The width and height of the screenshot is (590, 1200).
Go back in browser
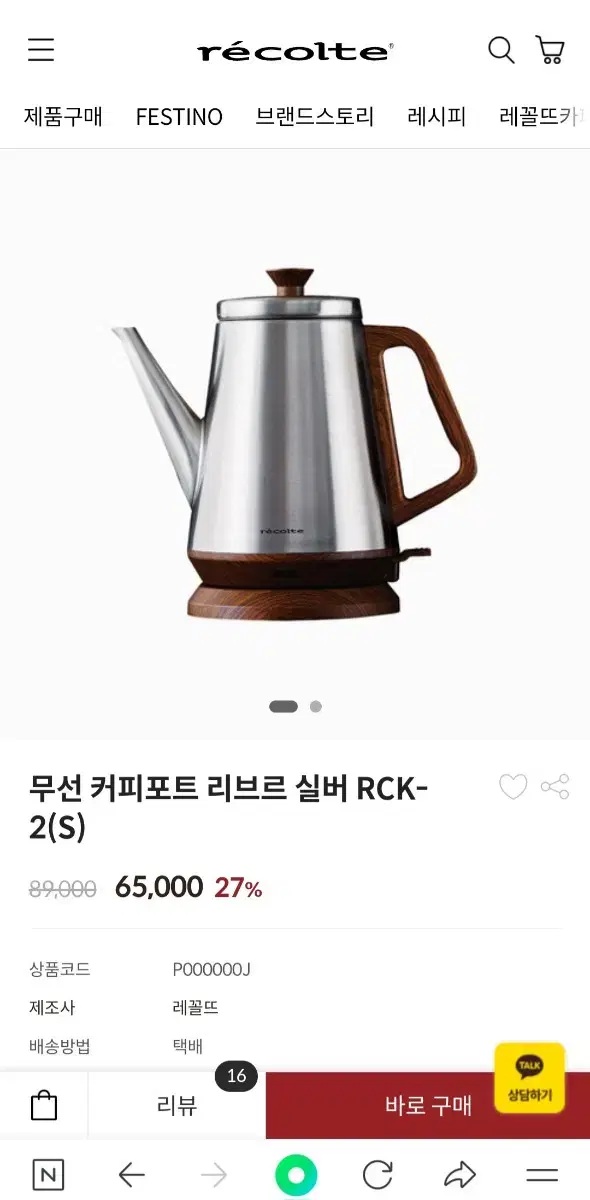132,1174
